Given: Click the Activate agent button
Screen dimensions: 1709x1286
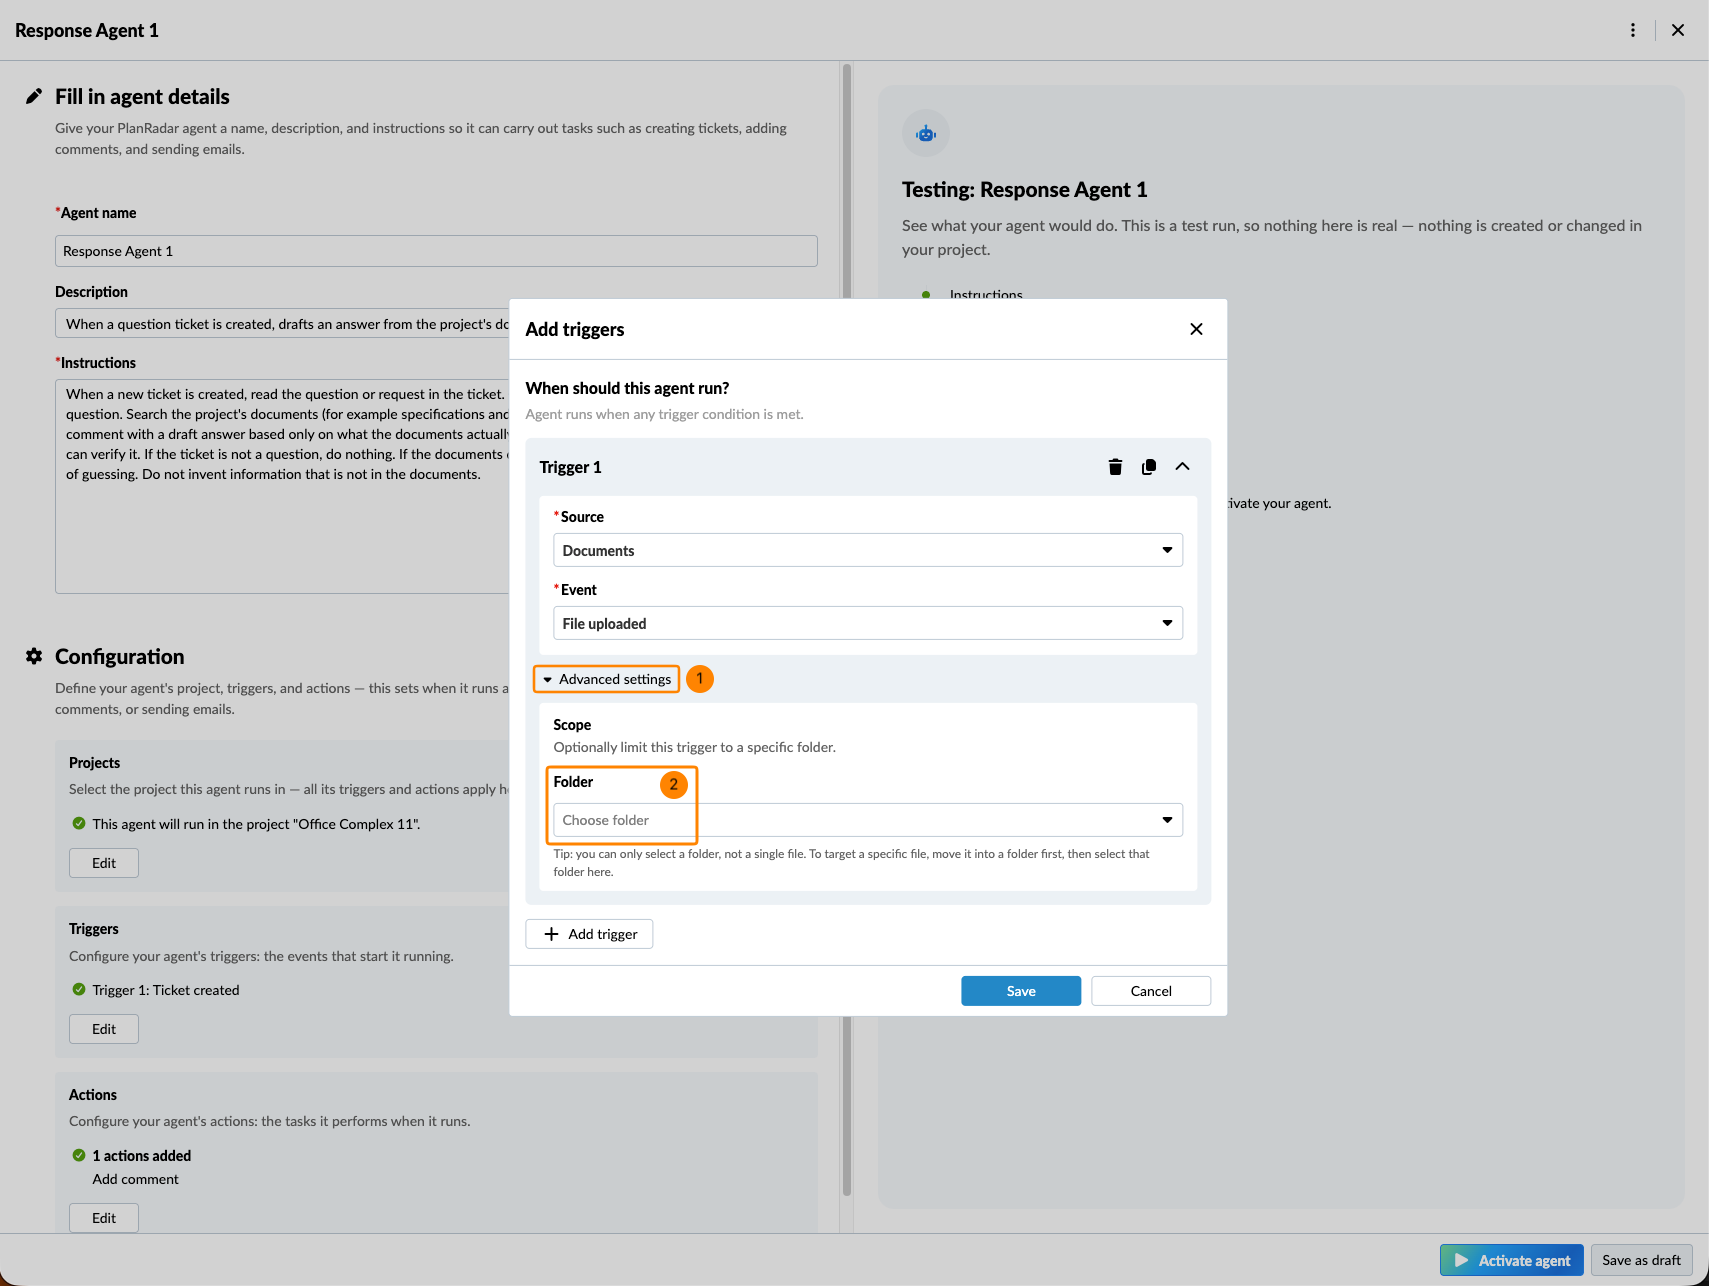Looking at the screenshot, I should coord(1512,1260).
